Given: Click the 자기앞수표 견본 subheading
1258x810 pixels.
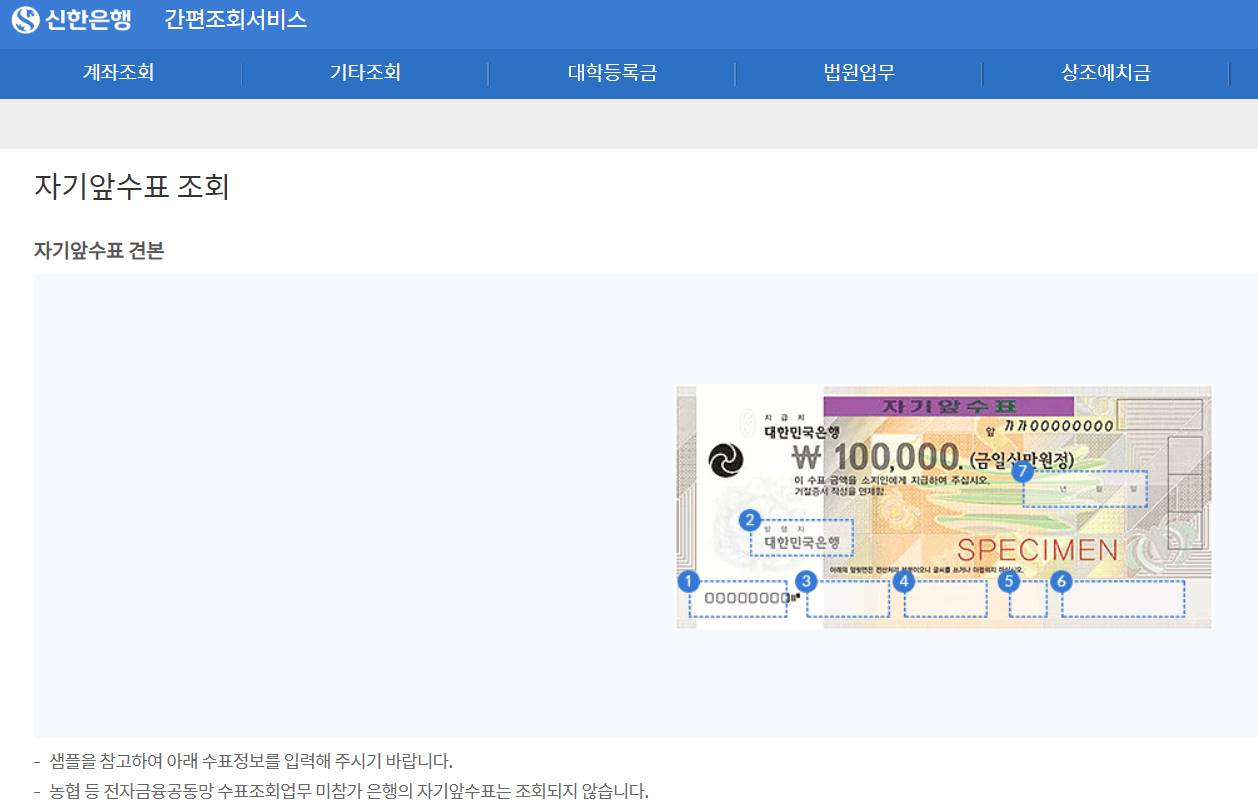Looking at the screenshot, I should click(99, 251).
